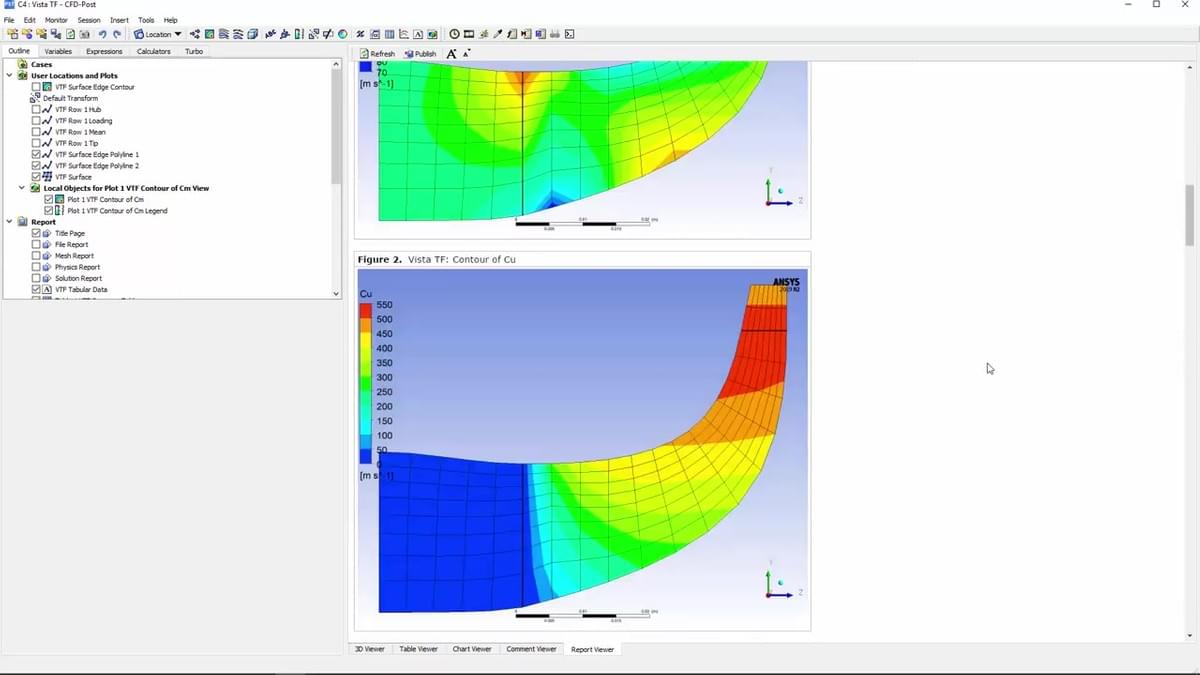Collapse the Report tree node
Viewport: 1200px width, 675px height.
(x=9, y=222)
